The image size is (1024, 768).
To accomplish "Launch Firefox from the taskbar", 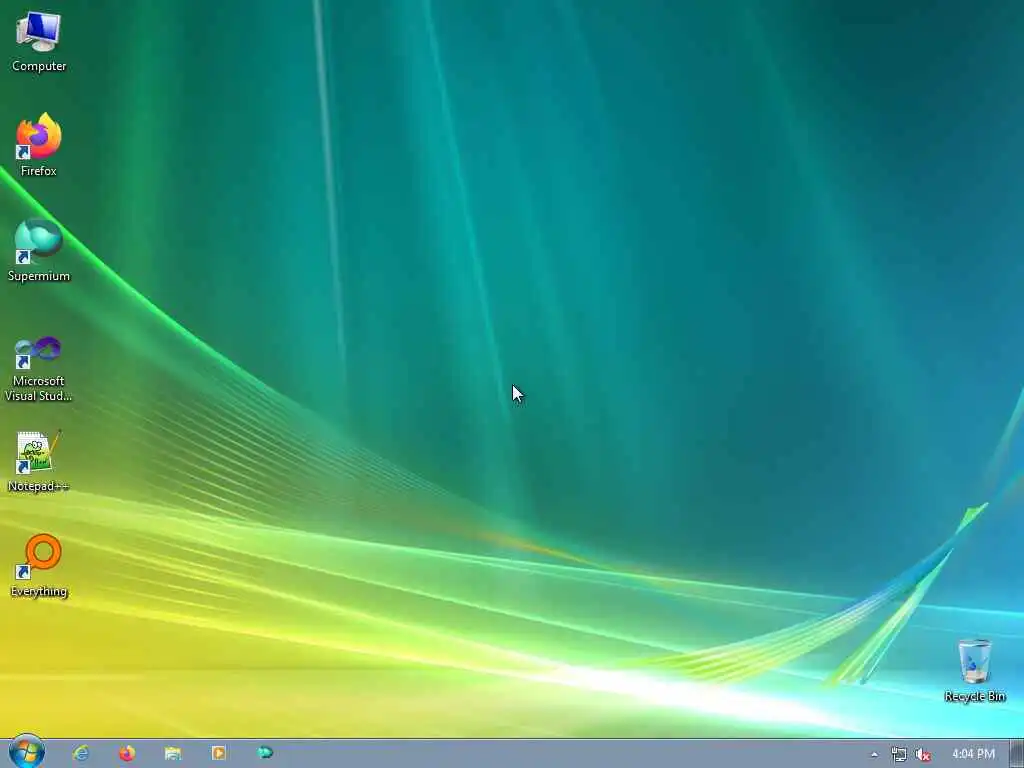I will click(x=127, y=754).
